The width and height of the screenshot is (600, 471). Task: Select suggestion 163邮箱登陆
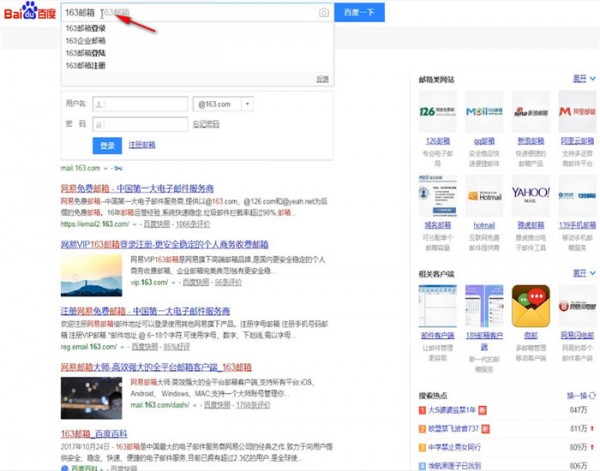coord(85,53)
